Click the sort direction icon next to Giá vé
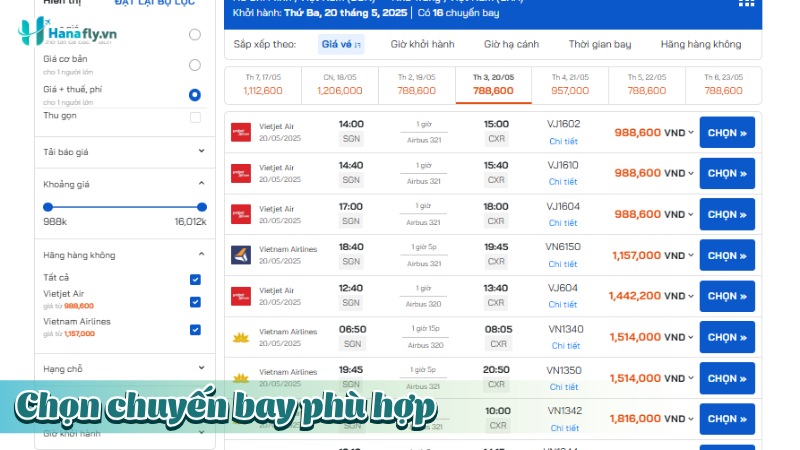 pyautogui.click(x=358, y=45)
